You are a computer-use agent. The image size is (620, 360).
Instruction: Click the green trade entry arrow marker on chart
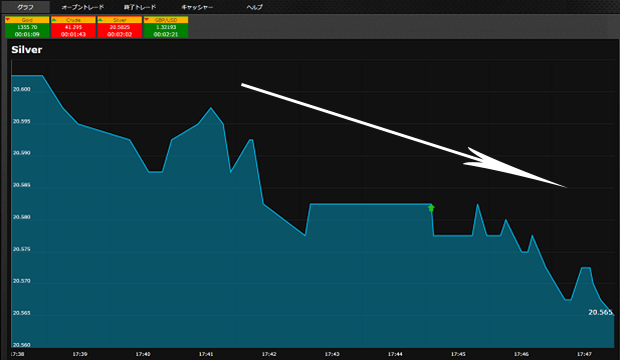click(431, 208)
